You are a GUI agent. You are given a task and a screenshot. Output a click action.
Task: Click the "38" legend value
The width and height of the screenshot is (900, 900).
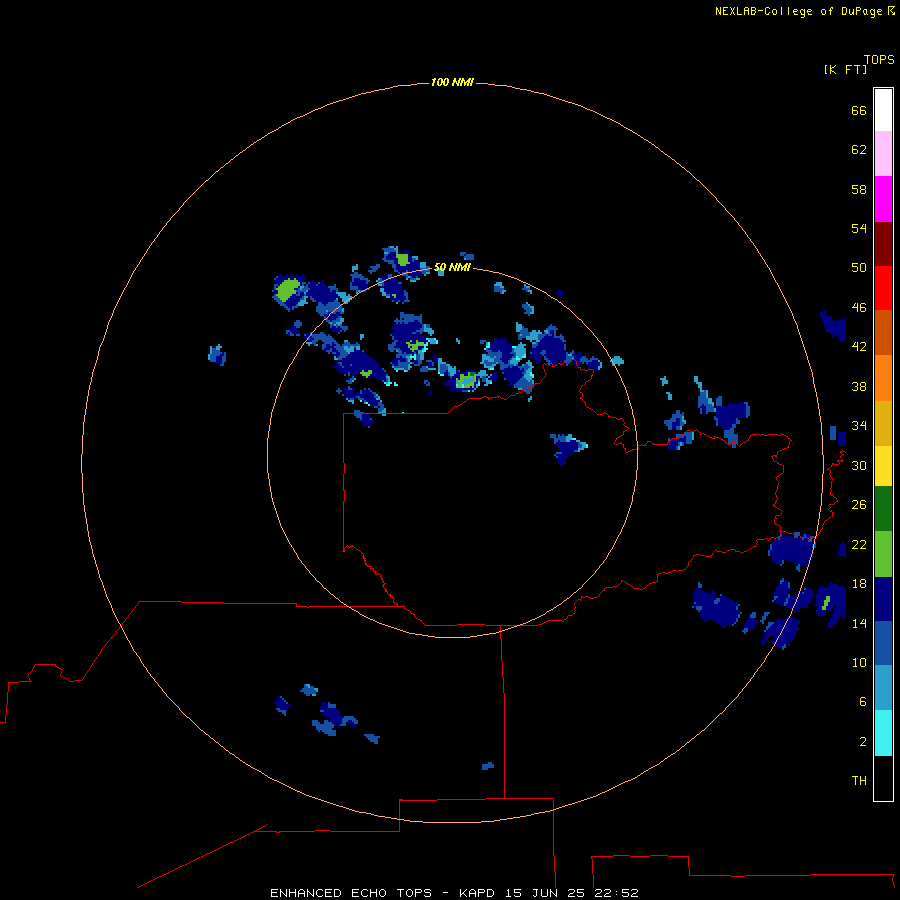(859, 386)
